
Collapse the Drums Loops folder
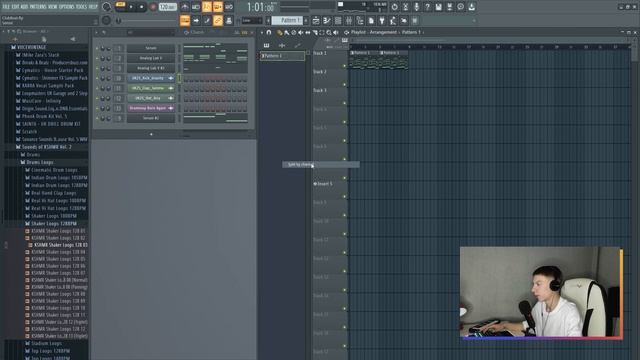40,162
